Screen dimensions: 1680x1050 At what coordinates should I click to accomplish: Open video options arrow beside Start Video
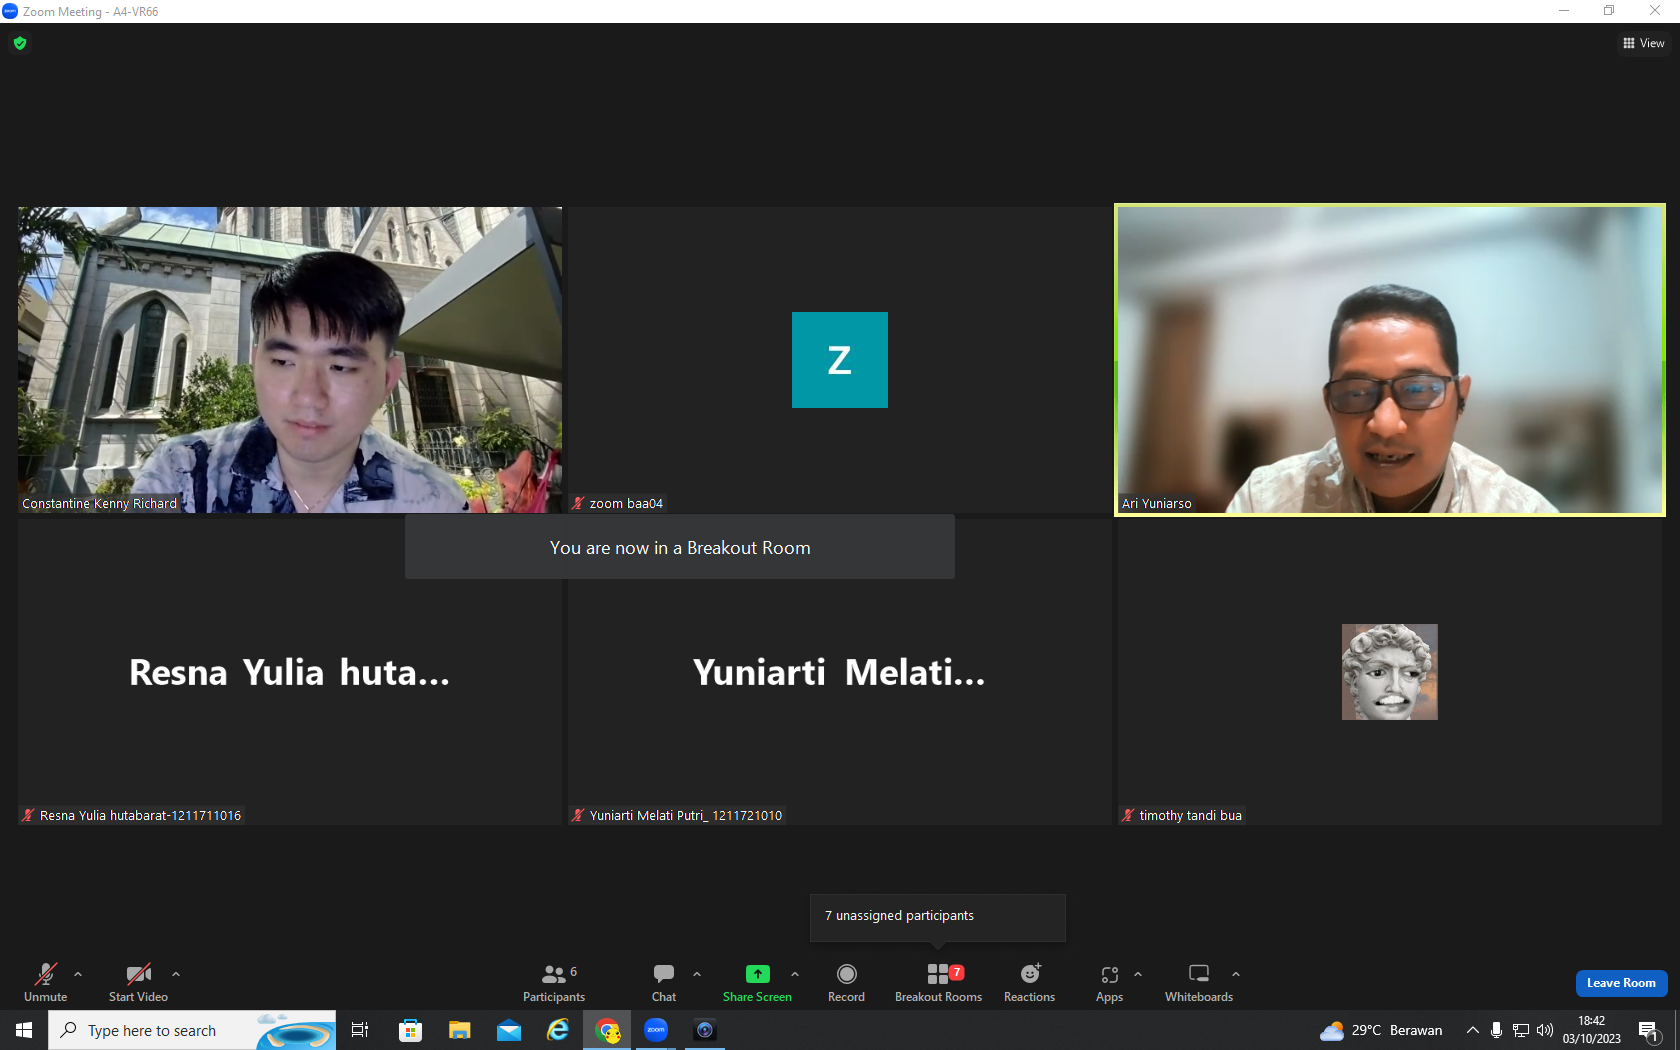176,974
